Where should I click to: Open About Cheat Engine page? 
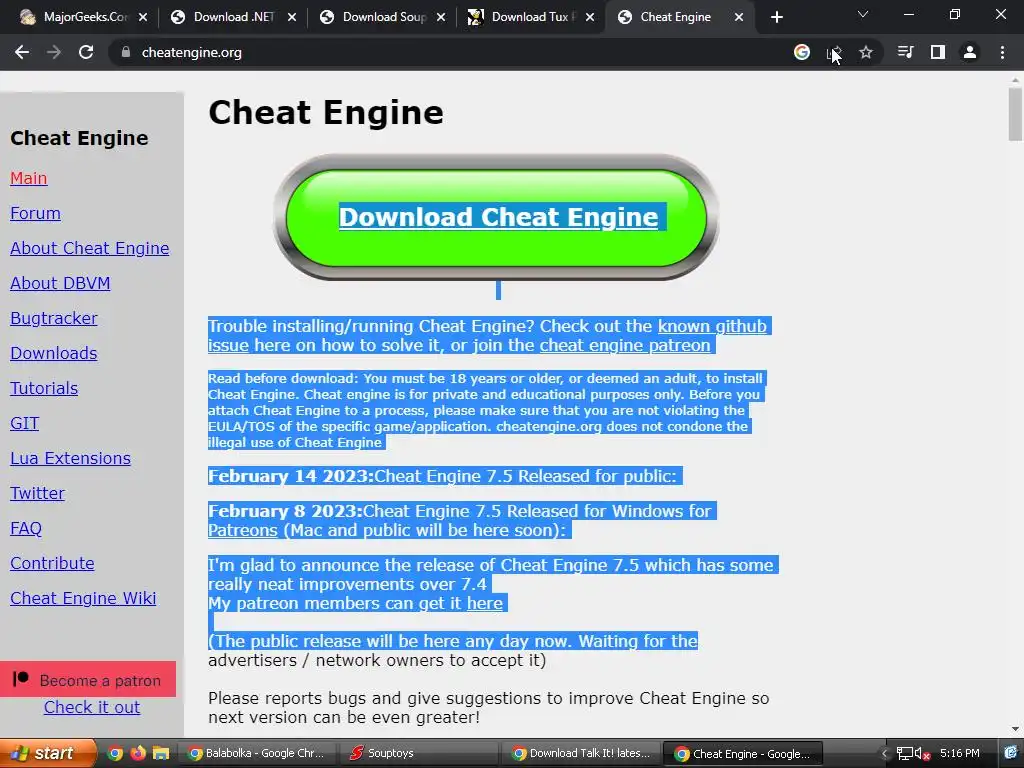tap(89, 248)
